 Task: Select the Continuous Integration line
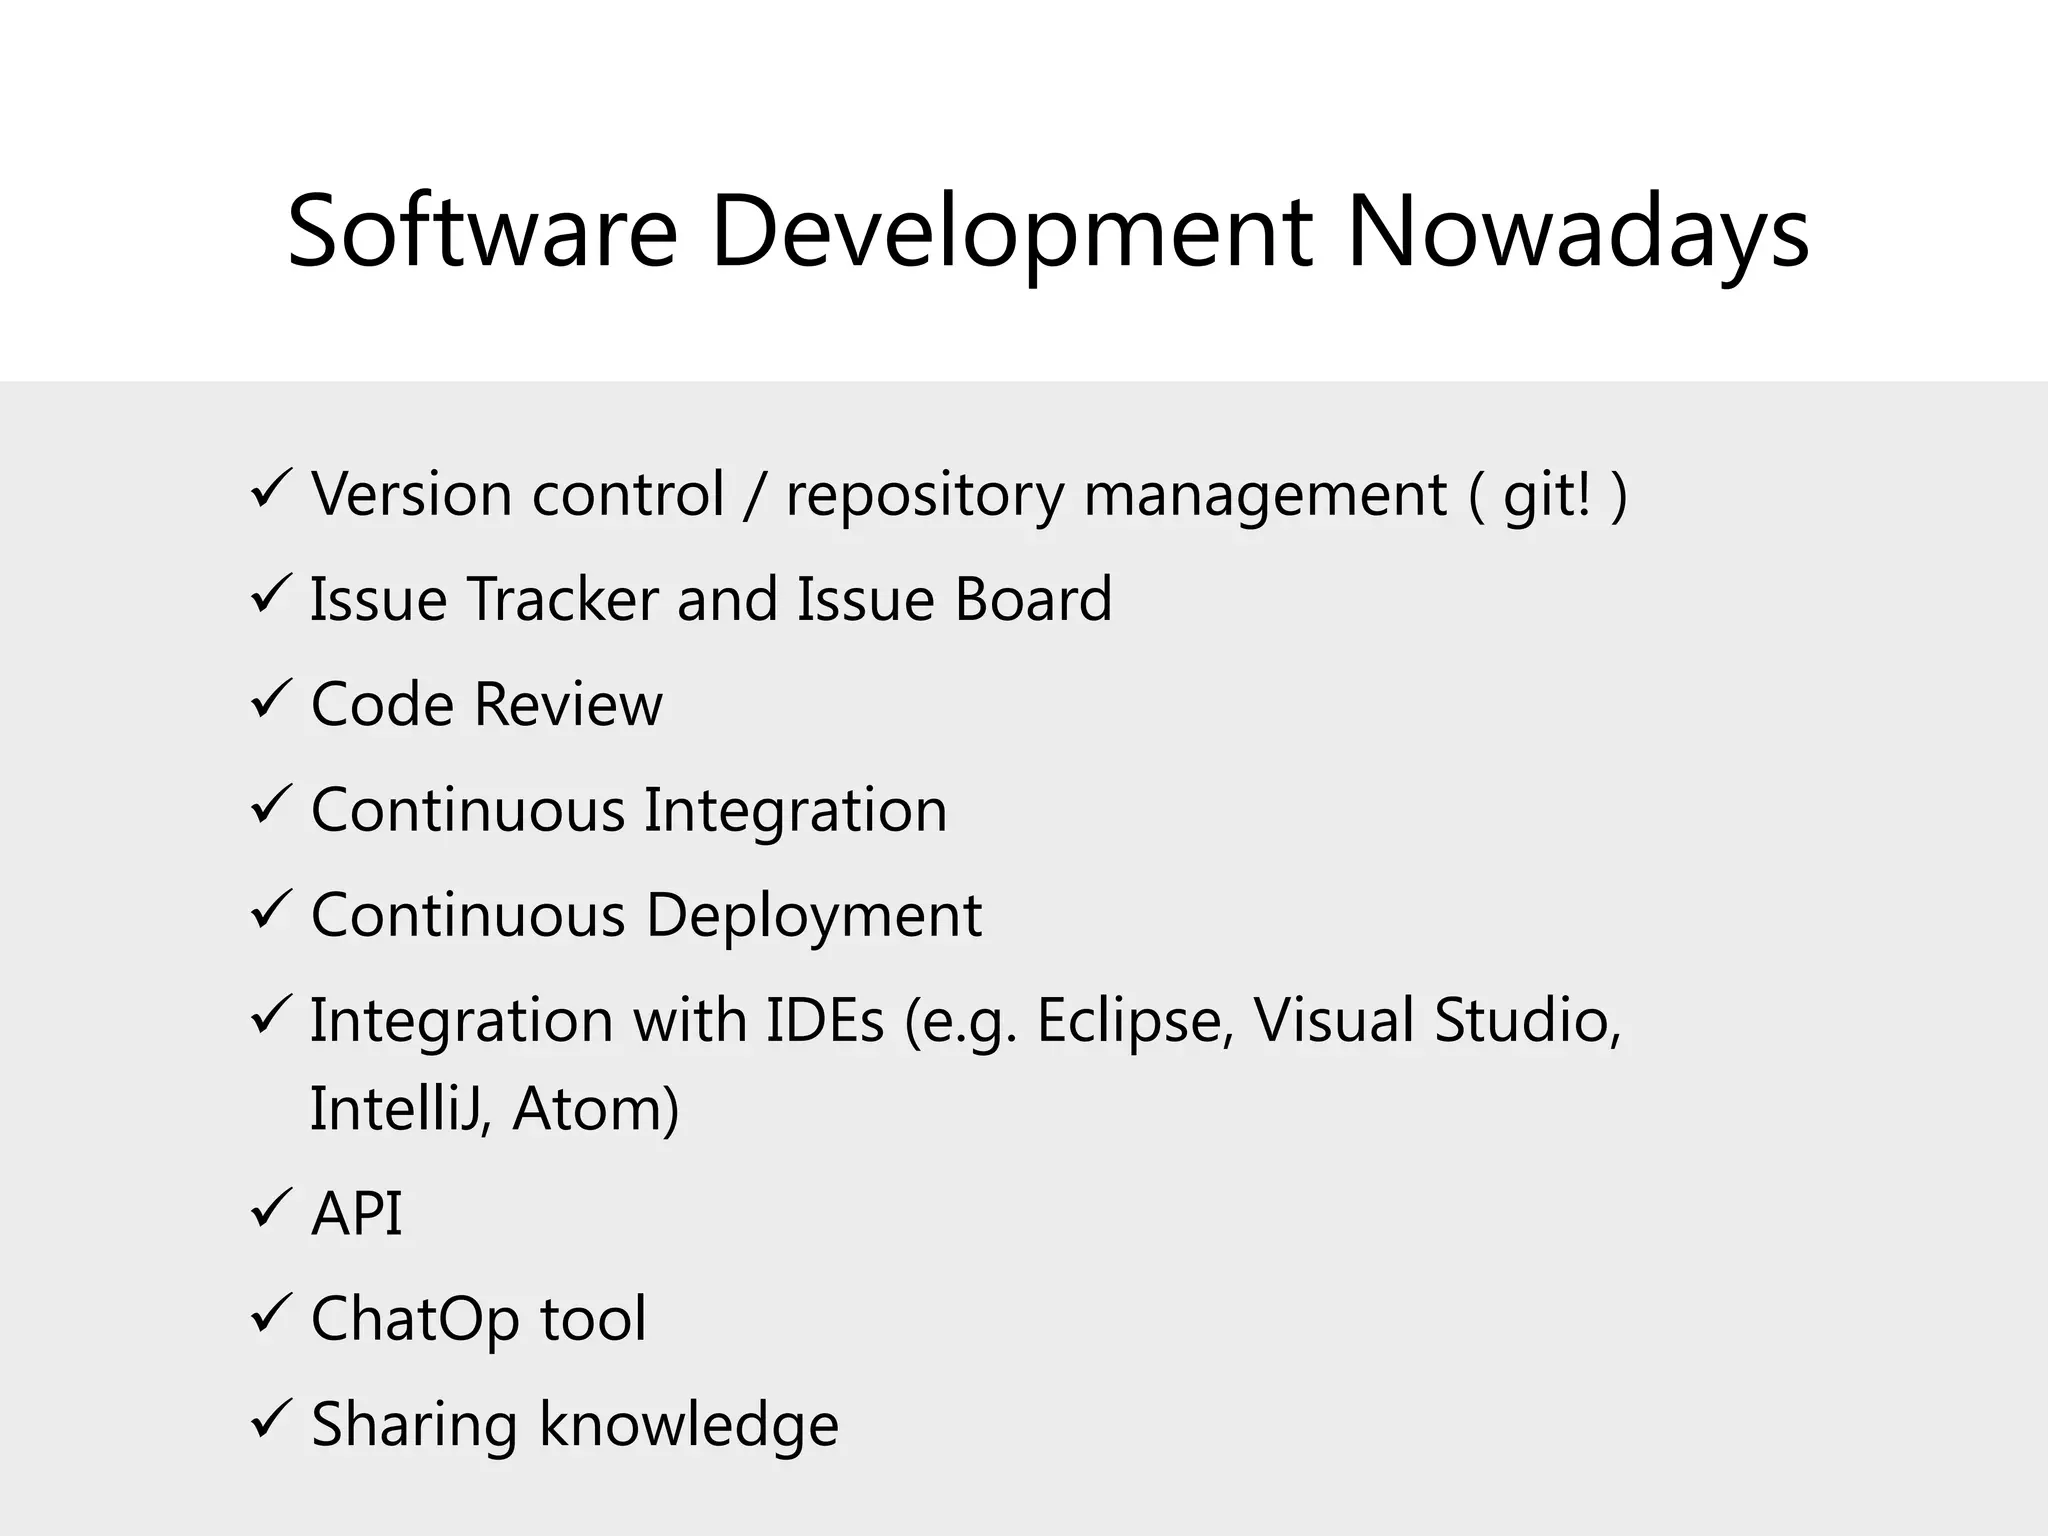[628, 809]
